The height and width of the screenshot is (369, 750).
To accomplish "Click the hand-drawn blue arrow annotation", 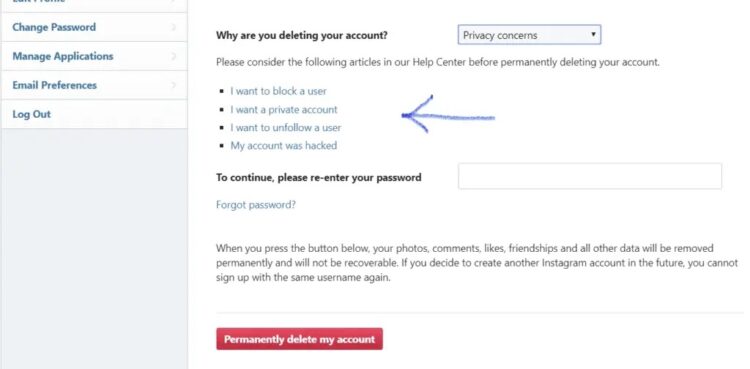I will click(x=448, y=114).
